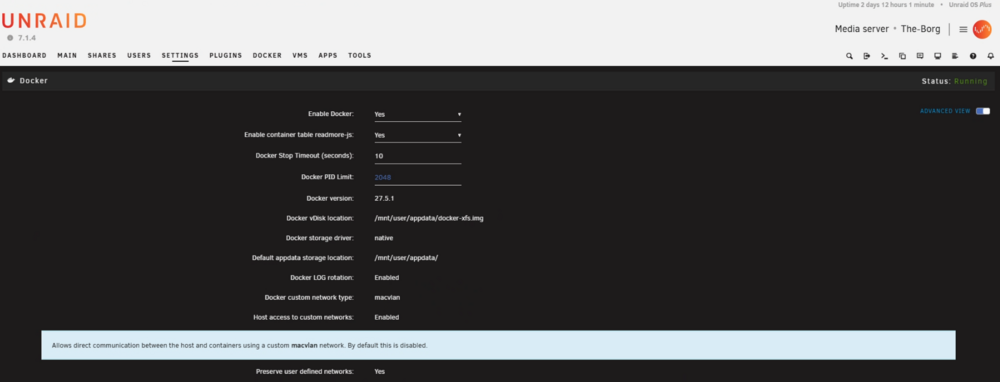Viewport: 1000px width, 382px height.
Task: Go to the Dashboard tab
Action: [24, 55]
